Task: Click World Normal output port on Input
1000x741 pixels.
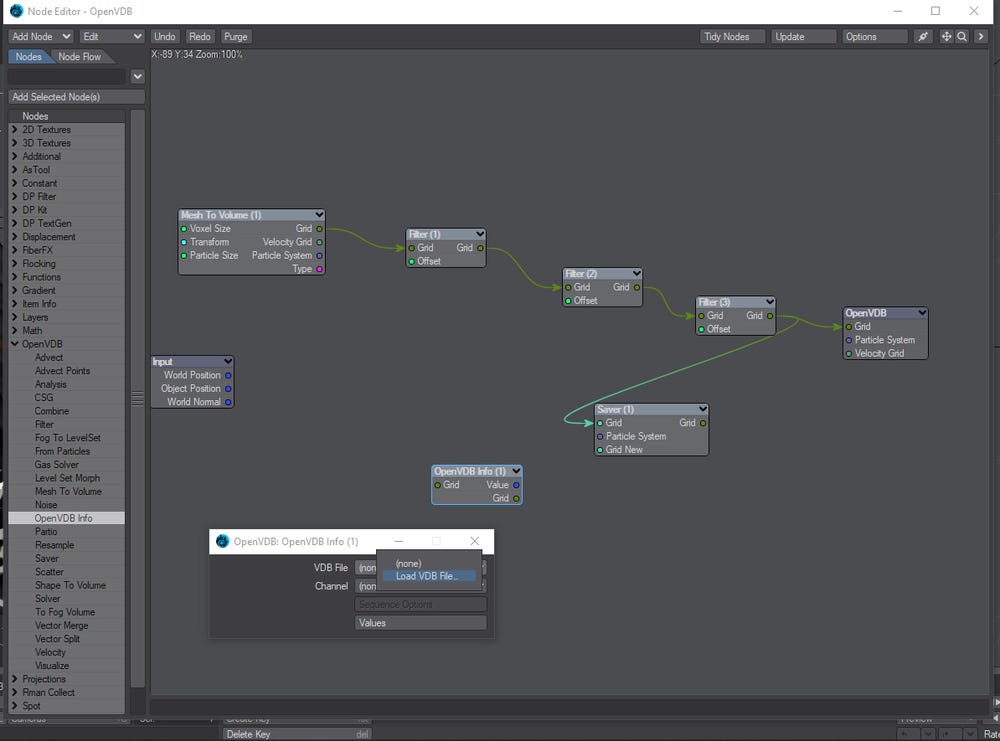Action: click(228, 402)
